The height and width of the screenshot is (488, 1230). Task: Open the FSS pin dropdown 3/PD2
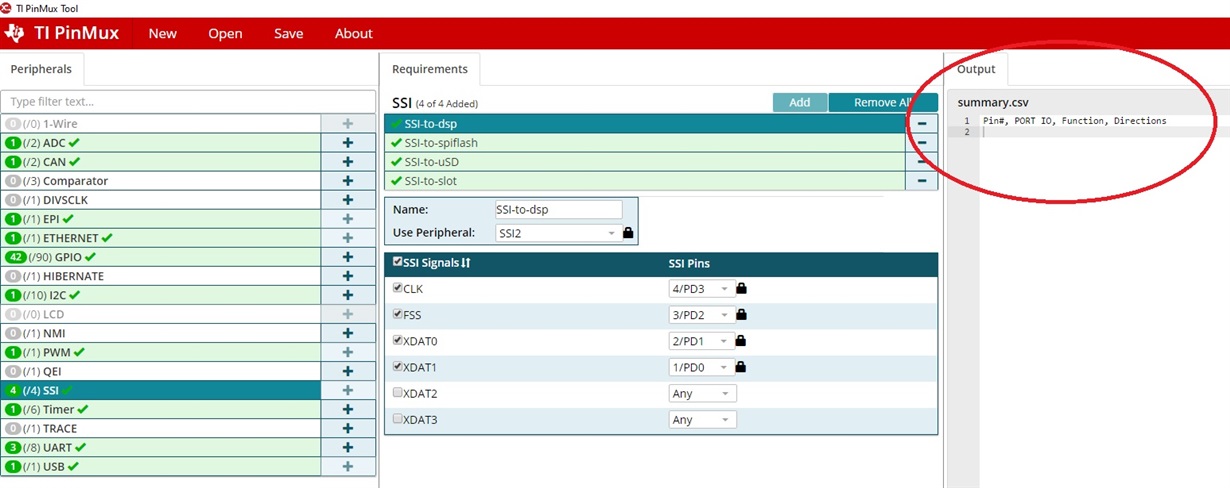click(701, 315)
